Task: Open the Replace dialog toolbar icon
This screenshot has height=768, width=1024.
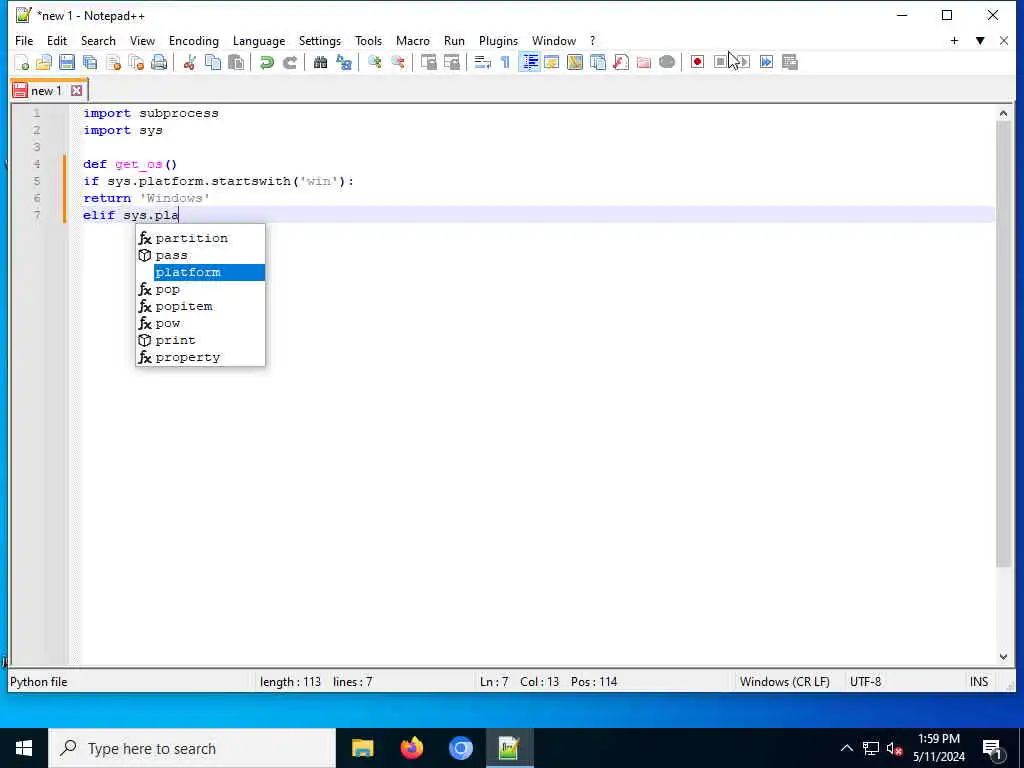Action: click(x=344, y=62)
